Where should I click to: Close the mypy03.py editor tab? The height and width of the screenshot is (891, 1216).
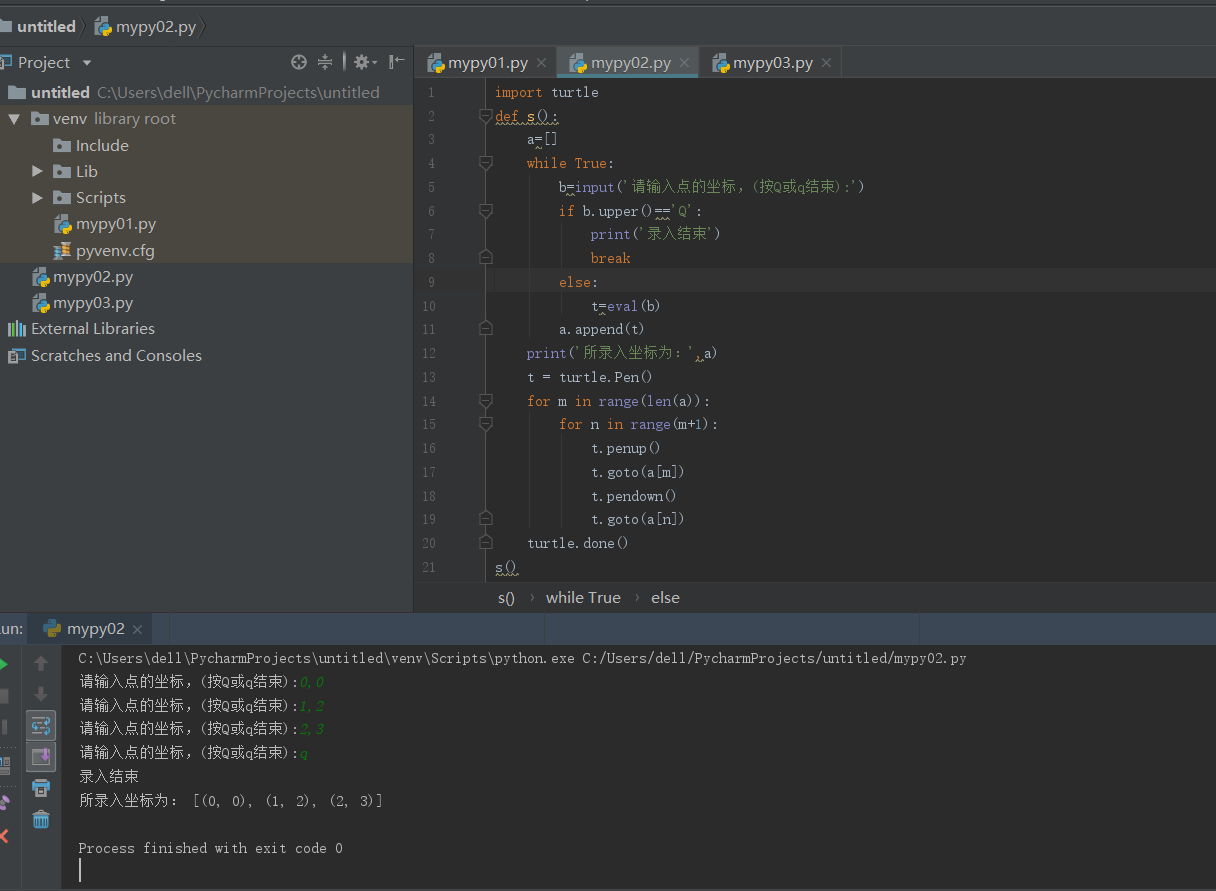[x=827, y=63]
